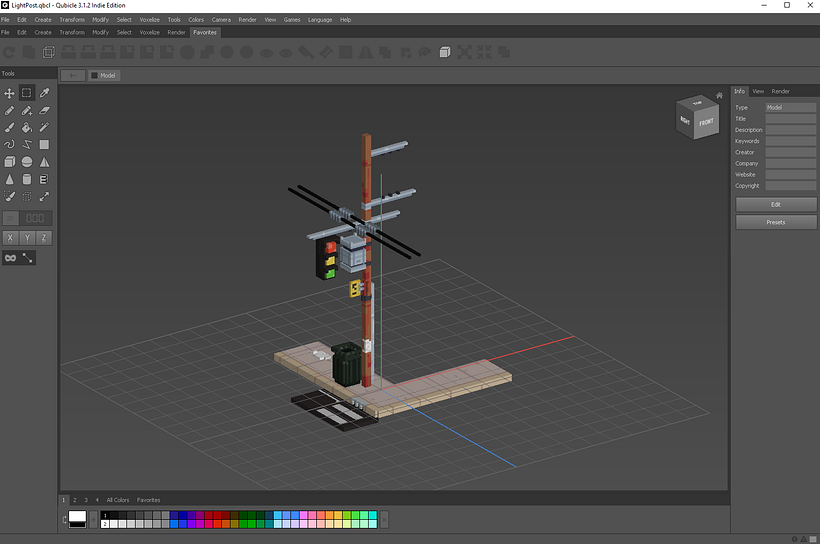The width and height of the screenshot is (820, 544).
Task: Select the dotted box selection tool
Action: click(27, 196)
